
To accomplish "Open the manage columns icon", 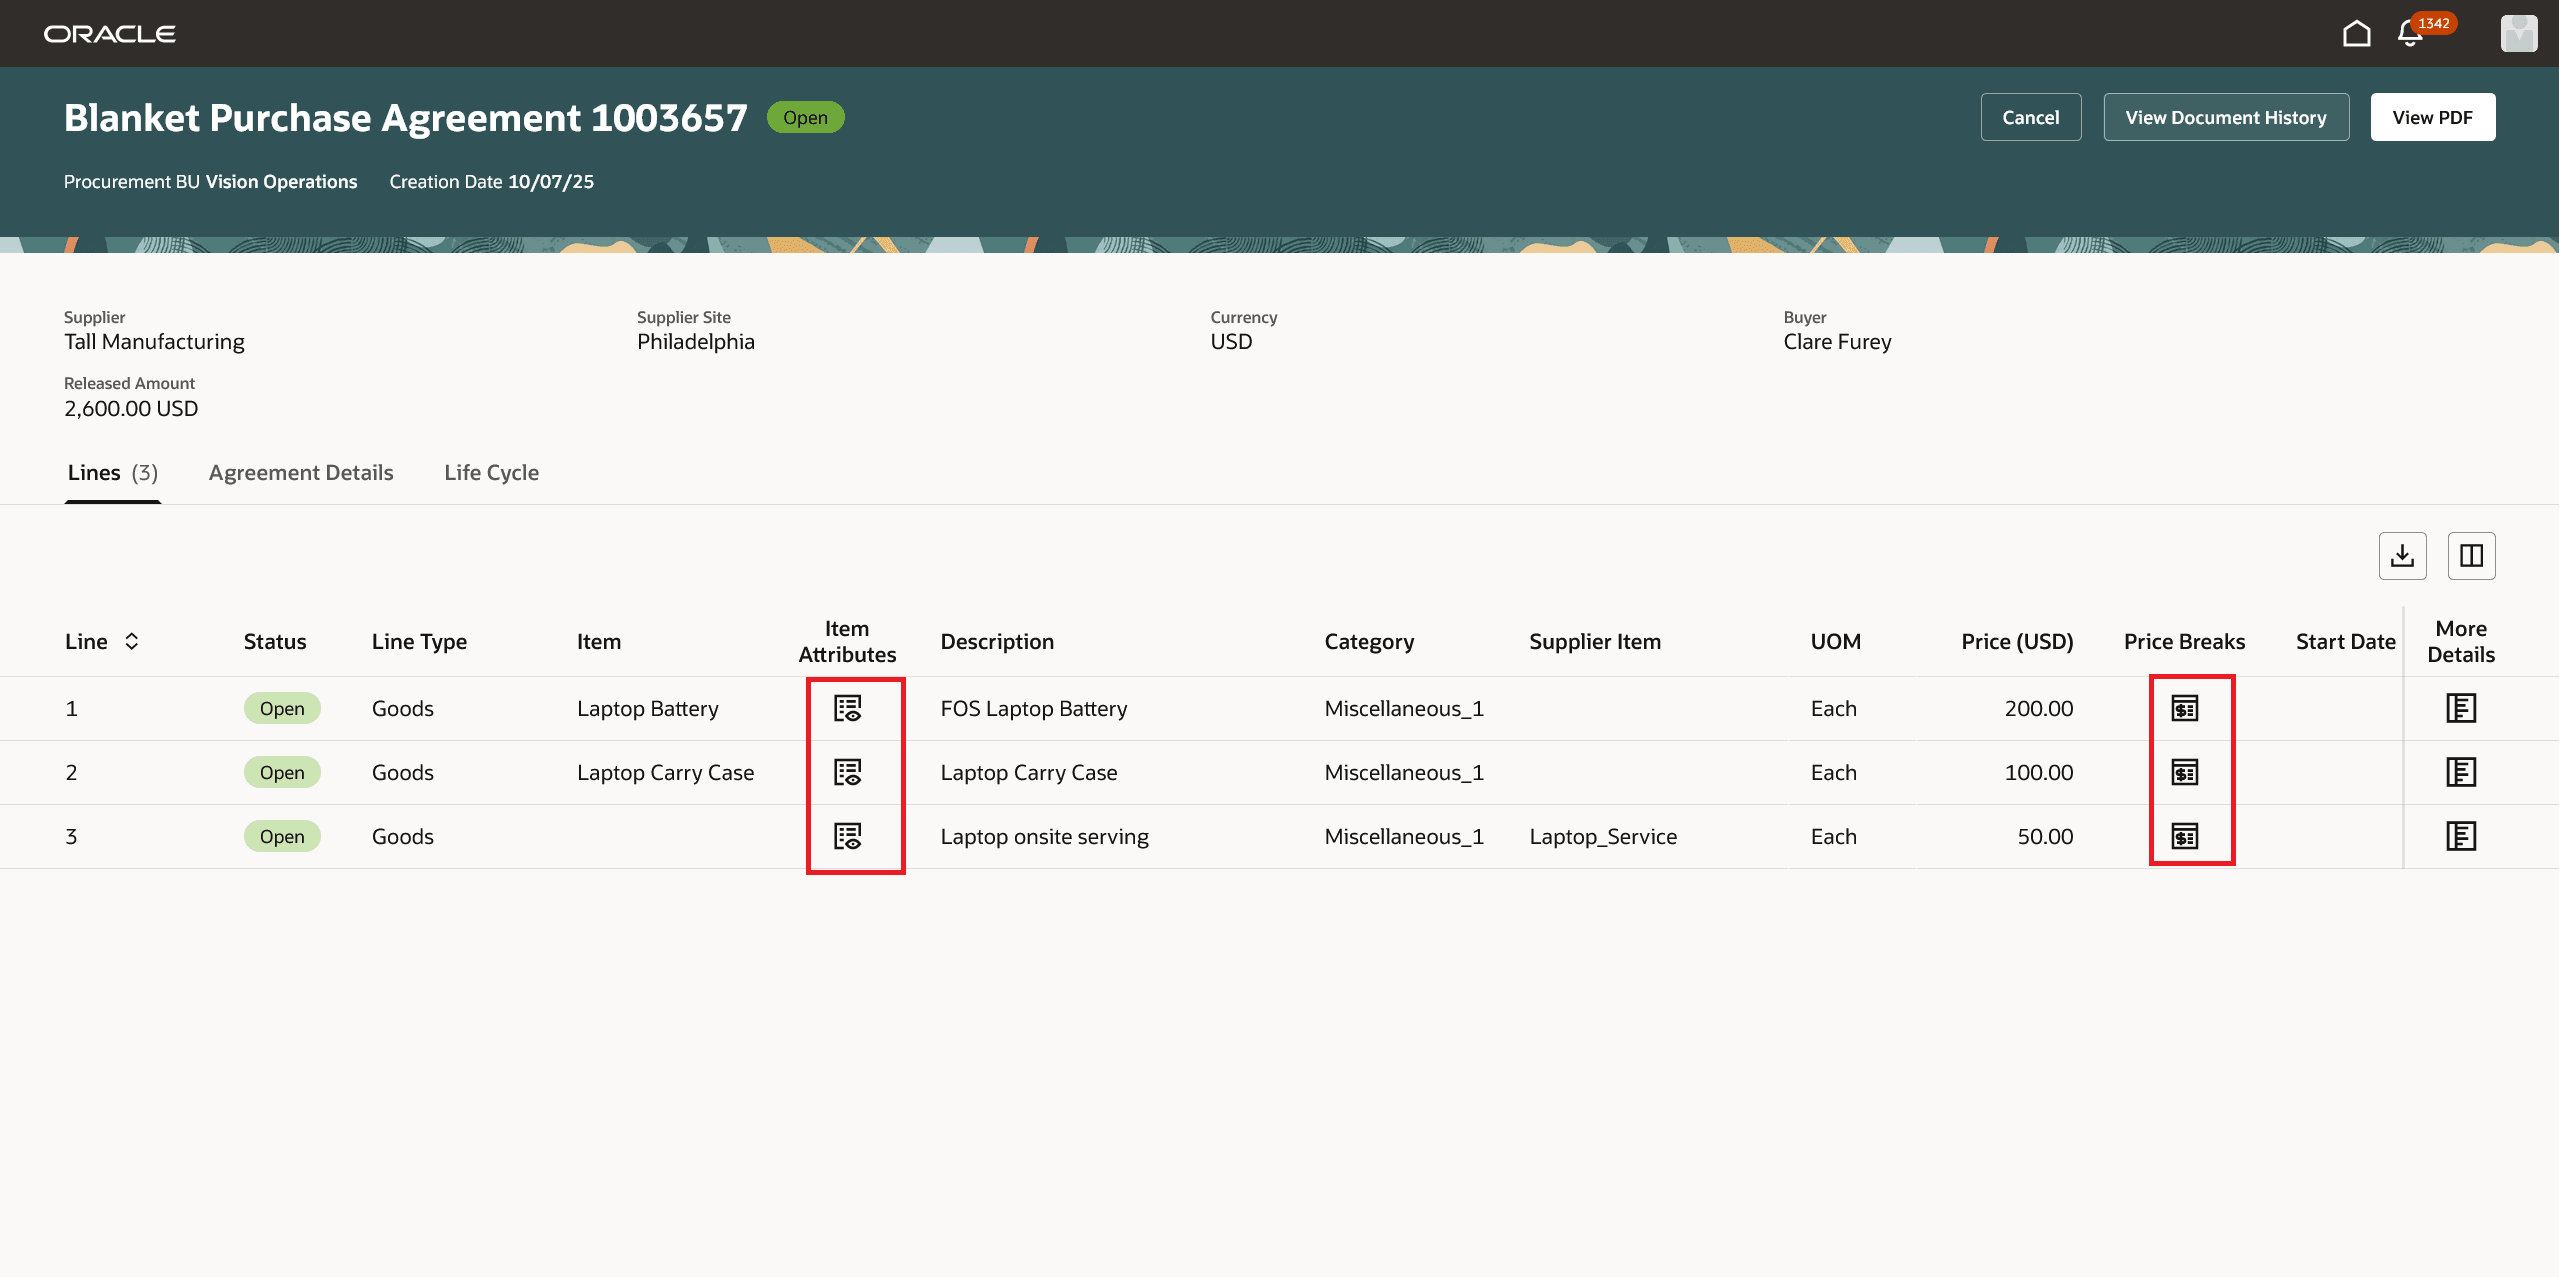I will pyautogui.click(x=2471, y=556).
